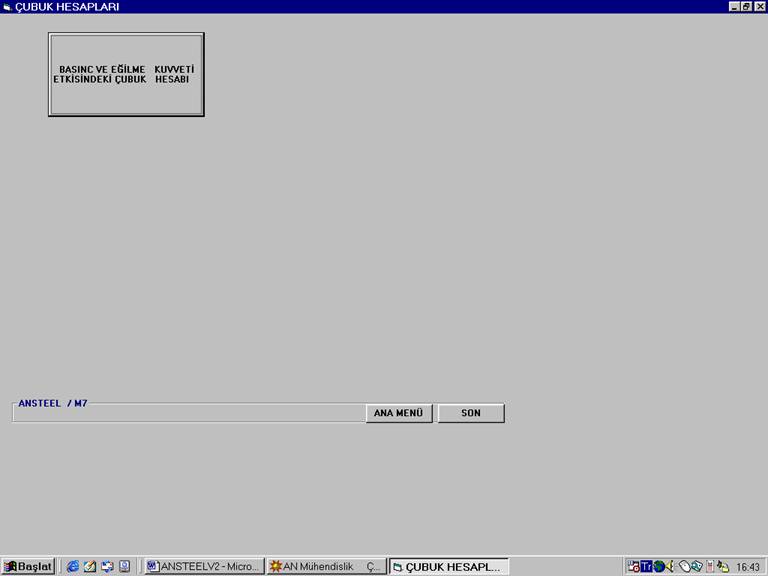The width and height of the screenshot is (768, 576).
Task: Click the Tr keyboard language tray icon
Action: pos(647,567)
